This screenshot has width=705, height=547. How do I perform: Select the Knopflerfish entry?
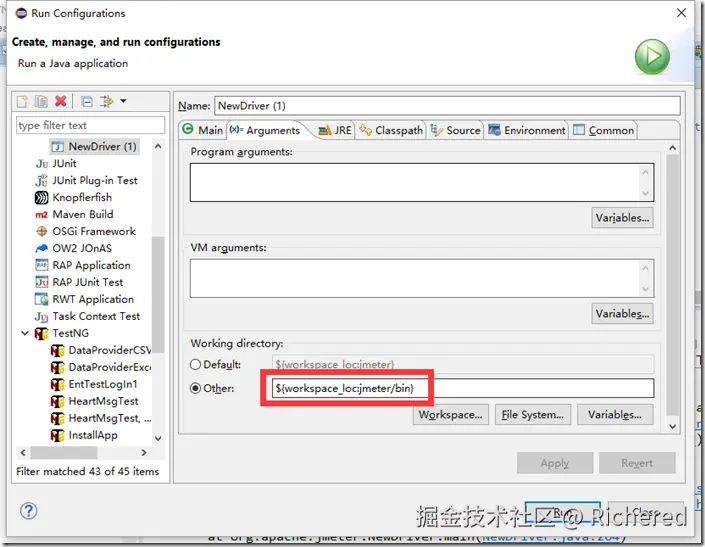(x=82, y=197)
